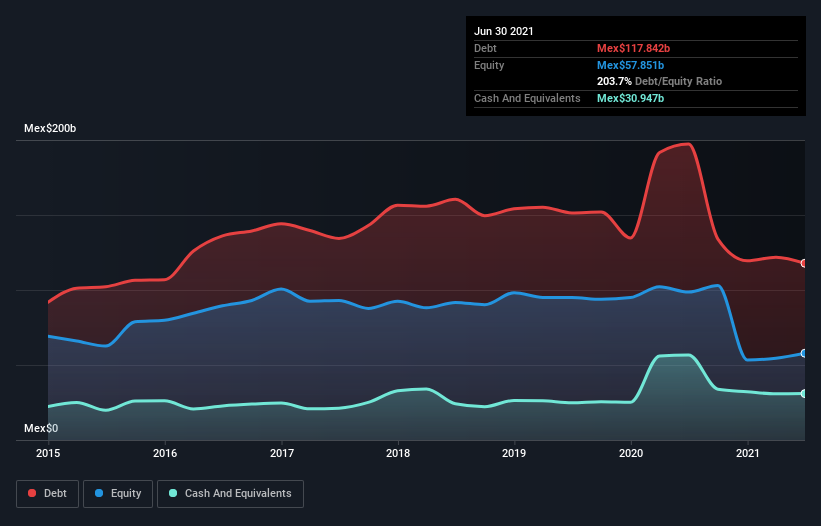The width and height of the screenshot is (821, 526).
Task: Click the teal Cash legend dot
Action: [173, 493]
